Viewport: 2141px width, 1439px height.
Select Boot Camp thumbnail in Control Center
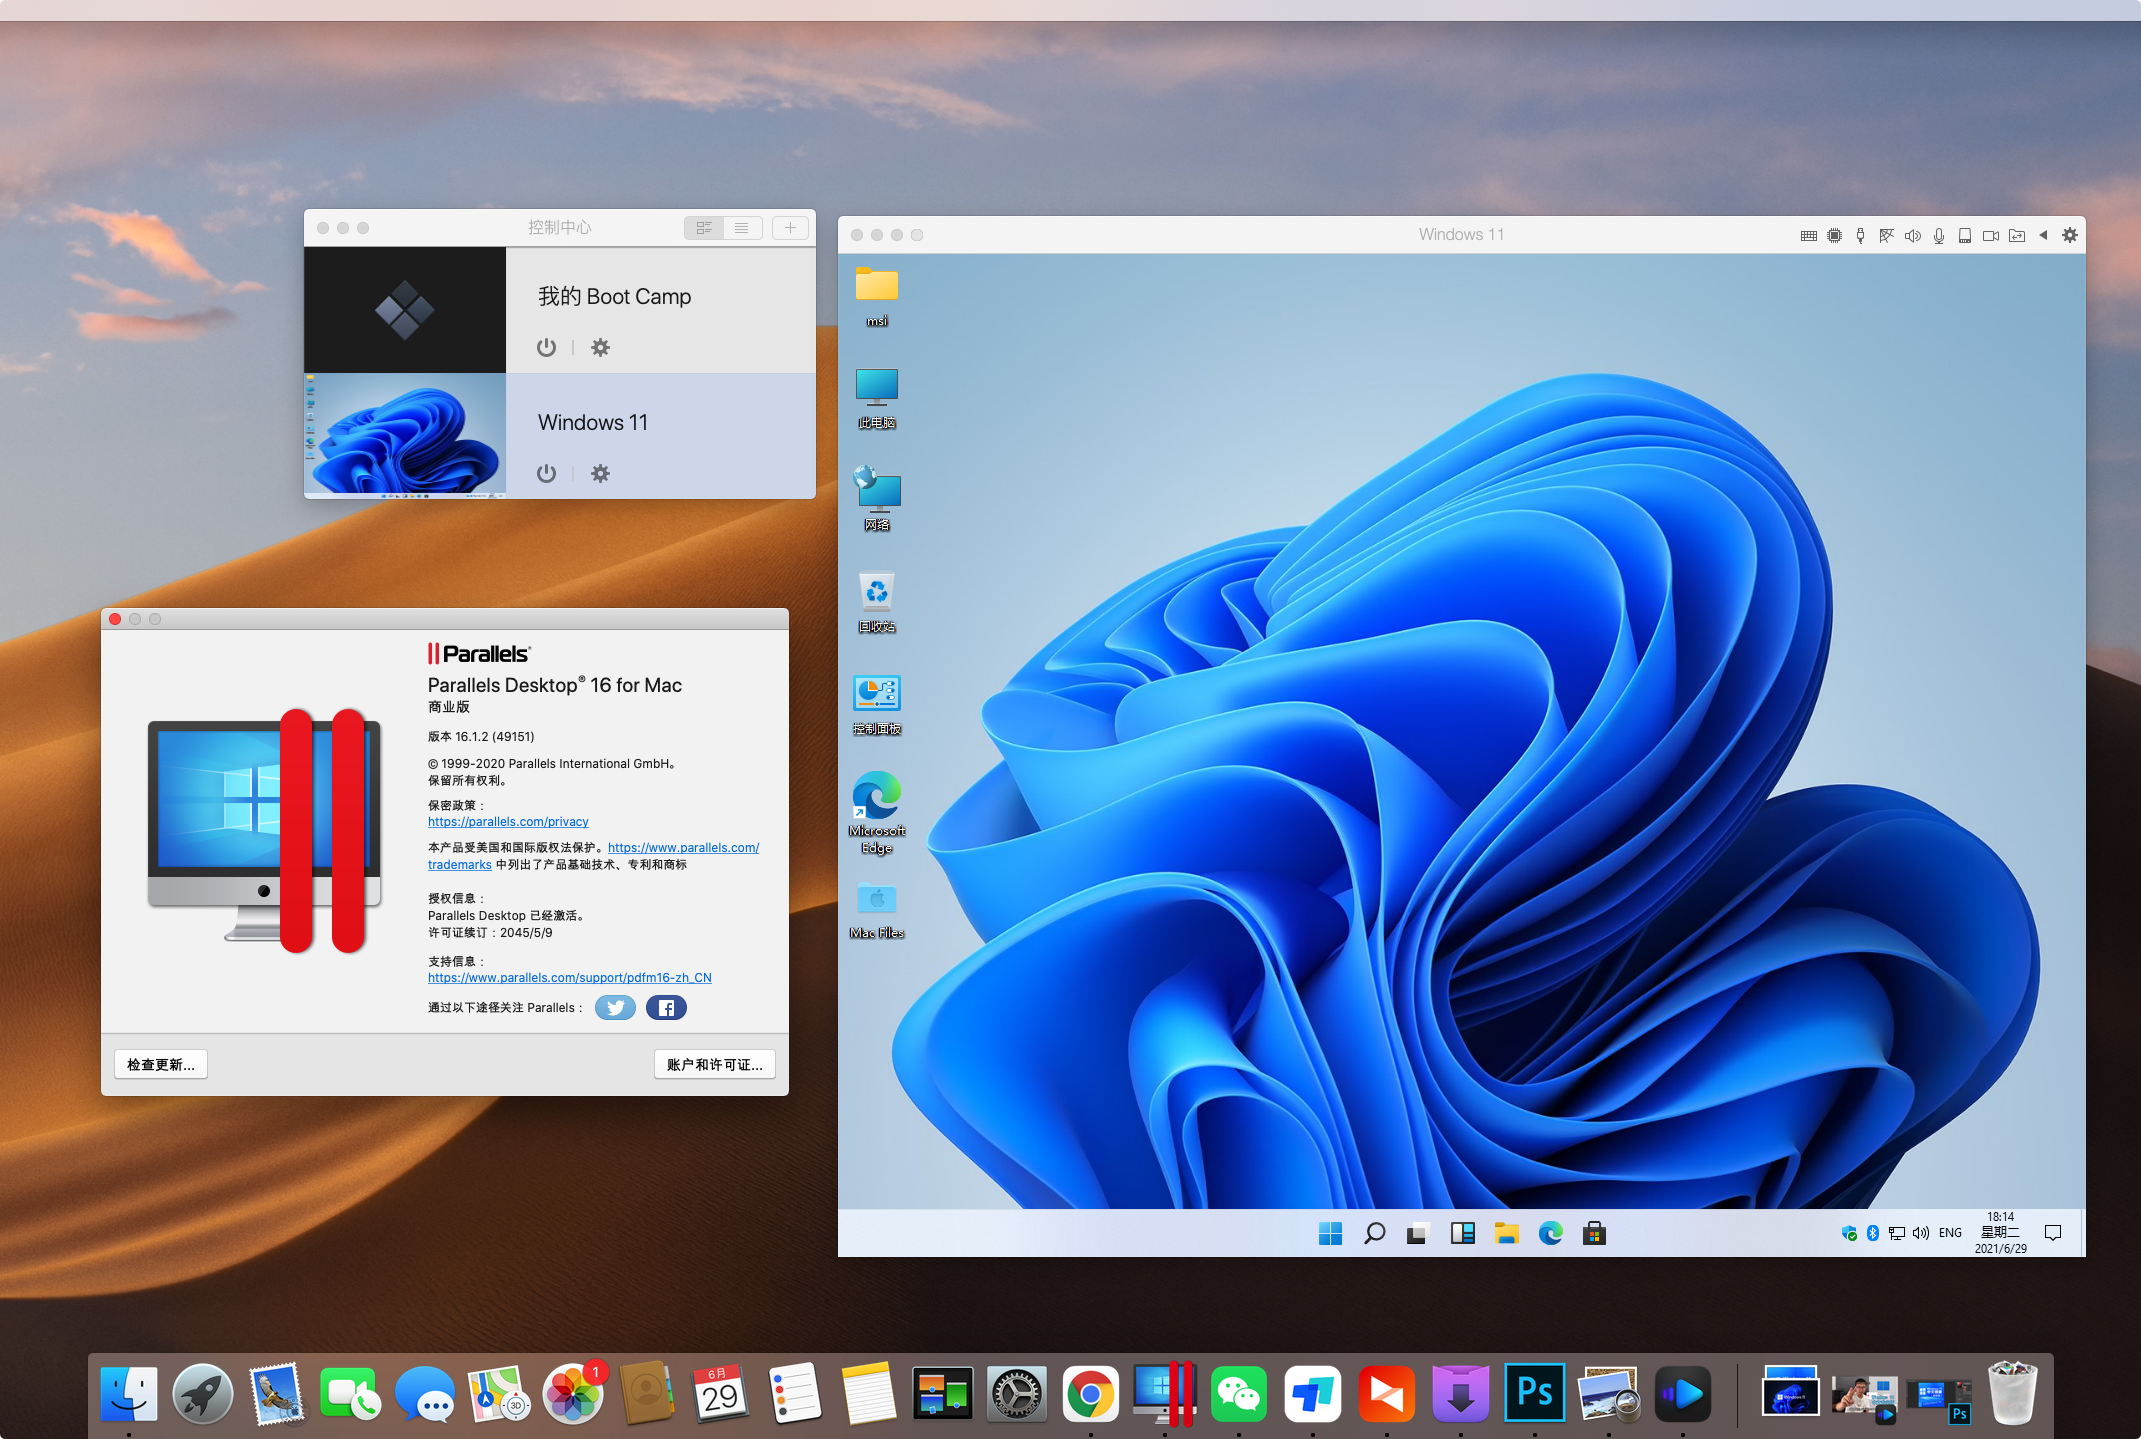coord(405,310)
